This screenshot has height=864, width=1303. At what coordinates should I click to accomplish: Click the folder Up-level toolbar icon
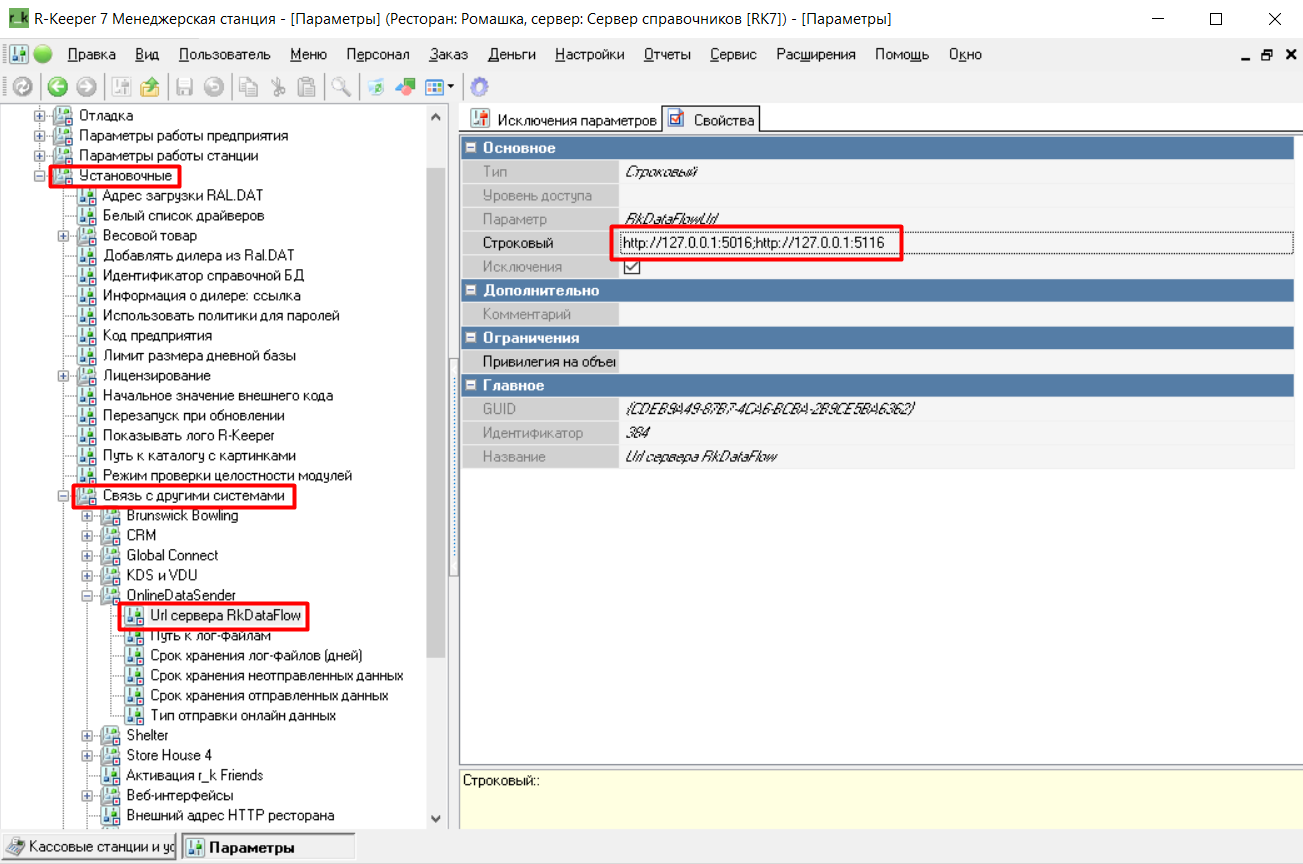[x=150, y=87]
